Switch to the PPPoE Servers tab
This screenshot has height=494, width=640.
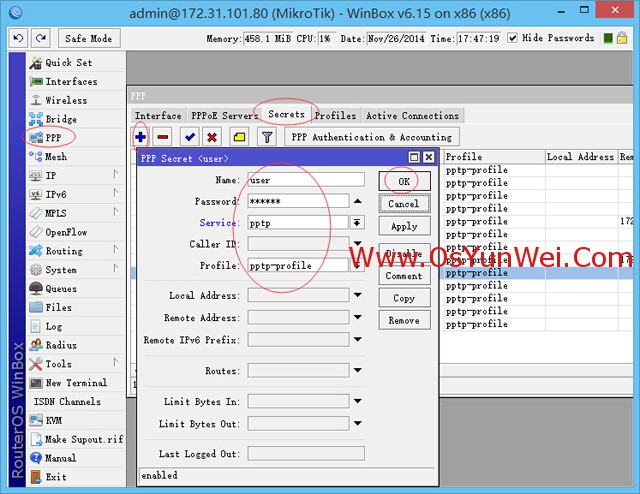[x=224, y=116]
